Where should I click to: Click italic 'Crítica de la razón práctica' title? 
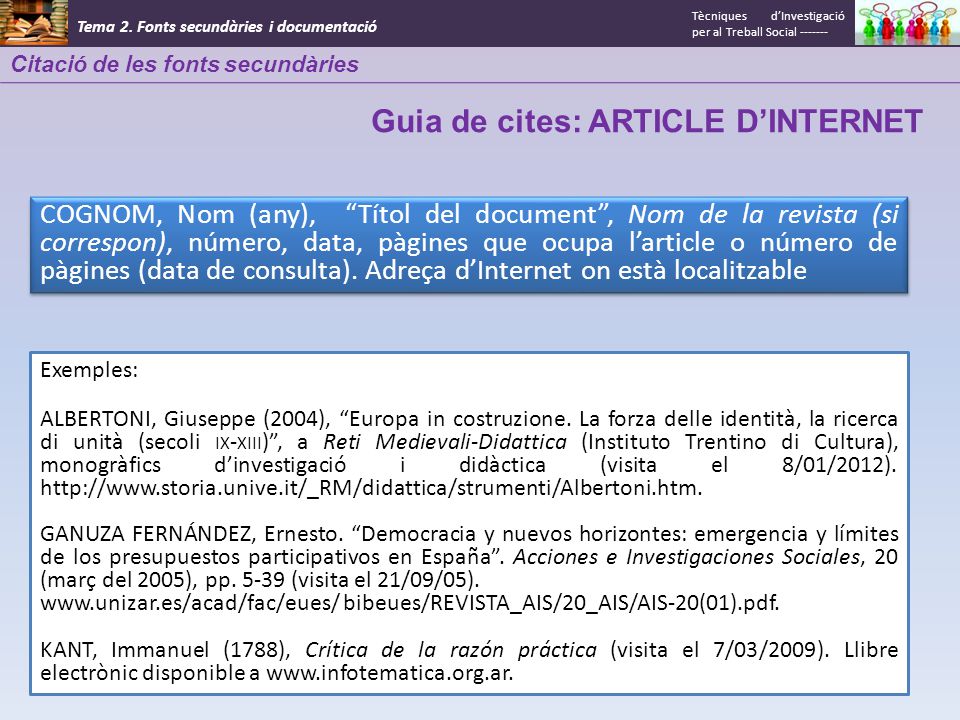pyautogui.click(x=451, y=650)
